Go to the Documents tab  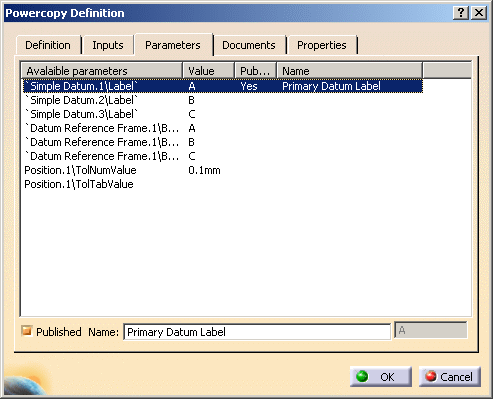(x=249, y=45)
